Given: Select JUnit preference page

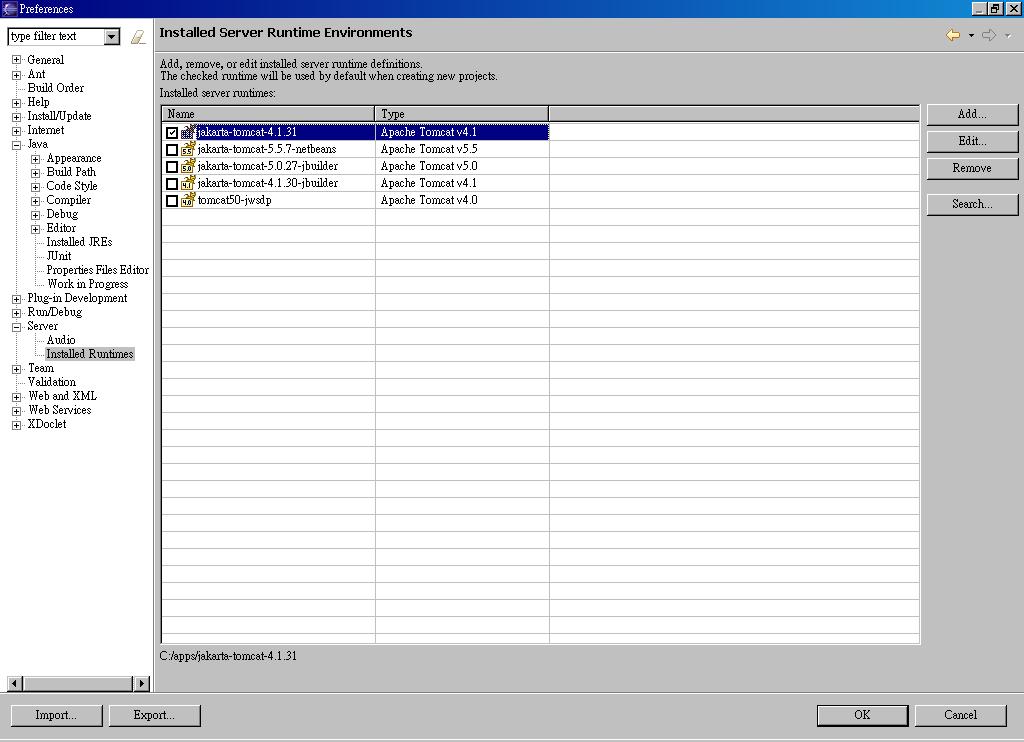Looking at the screenshot, I should click(x=59, y=256).
